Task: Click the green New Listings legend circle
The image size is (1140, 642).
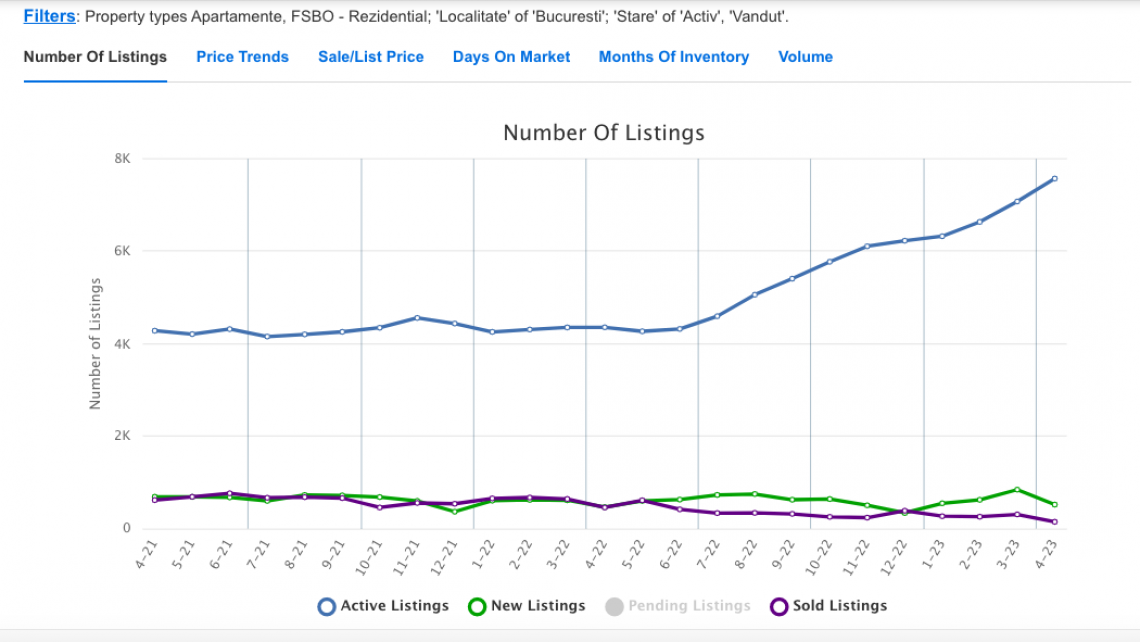Action: click(x=477, y=606)
